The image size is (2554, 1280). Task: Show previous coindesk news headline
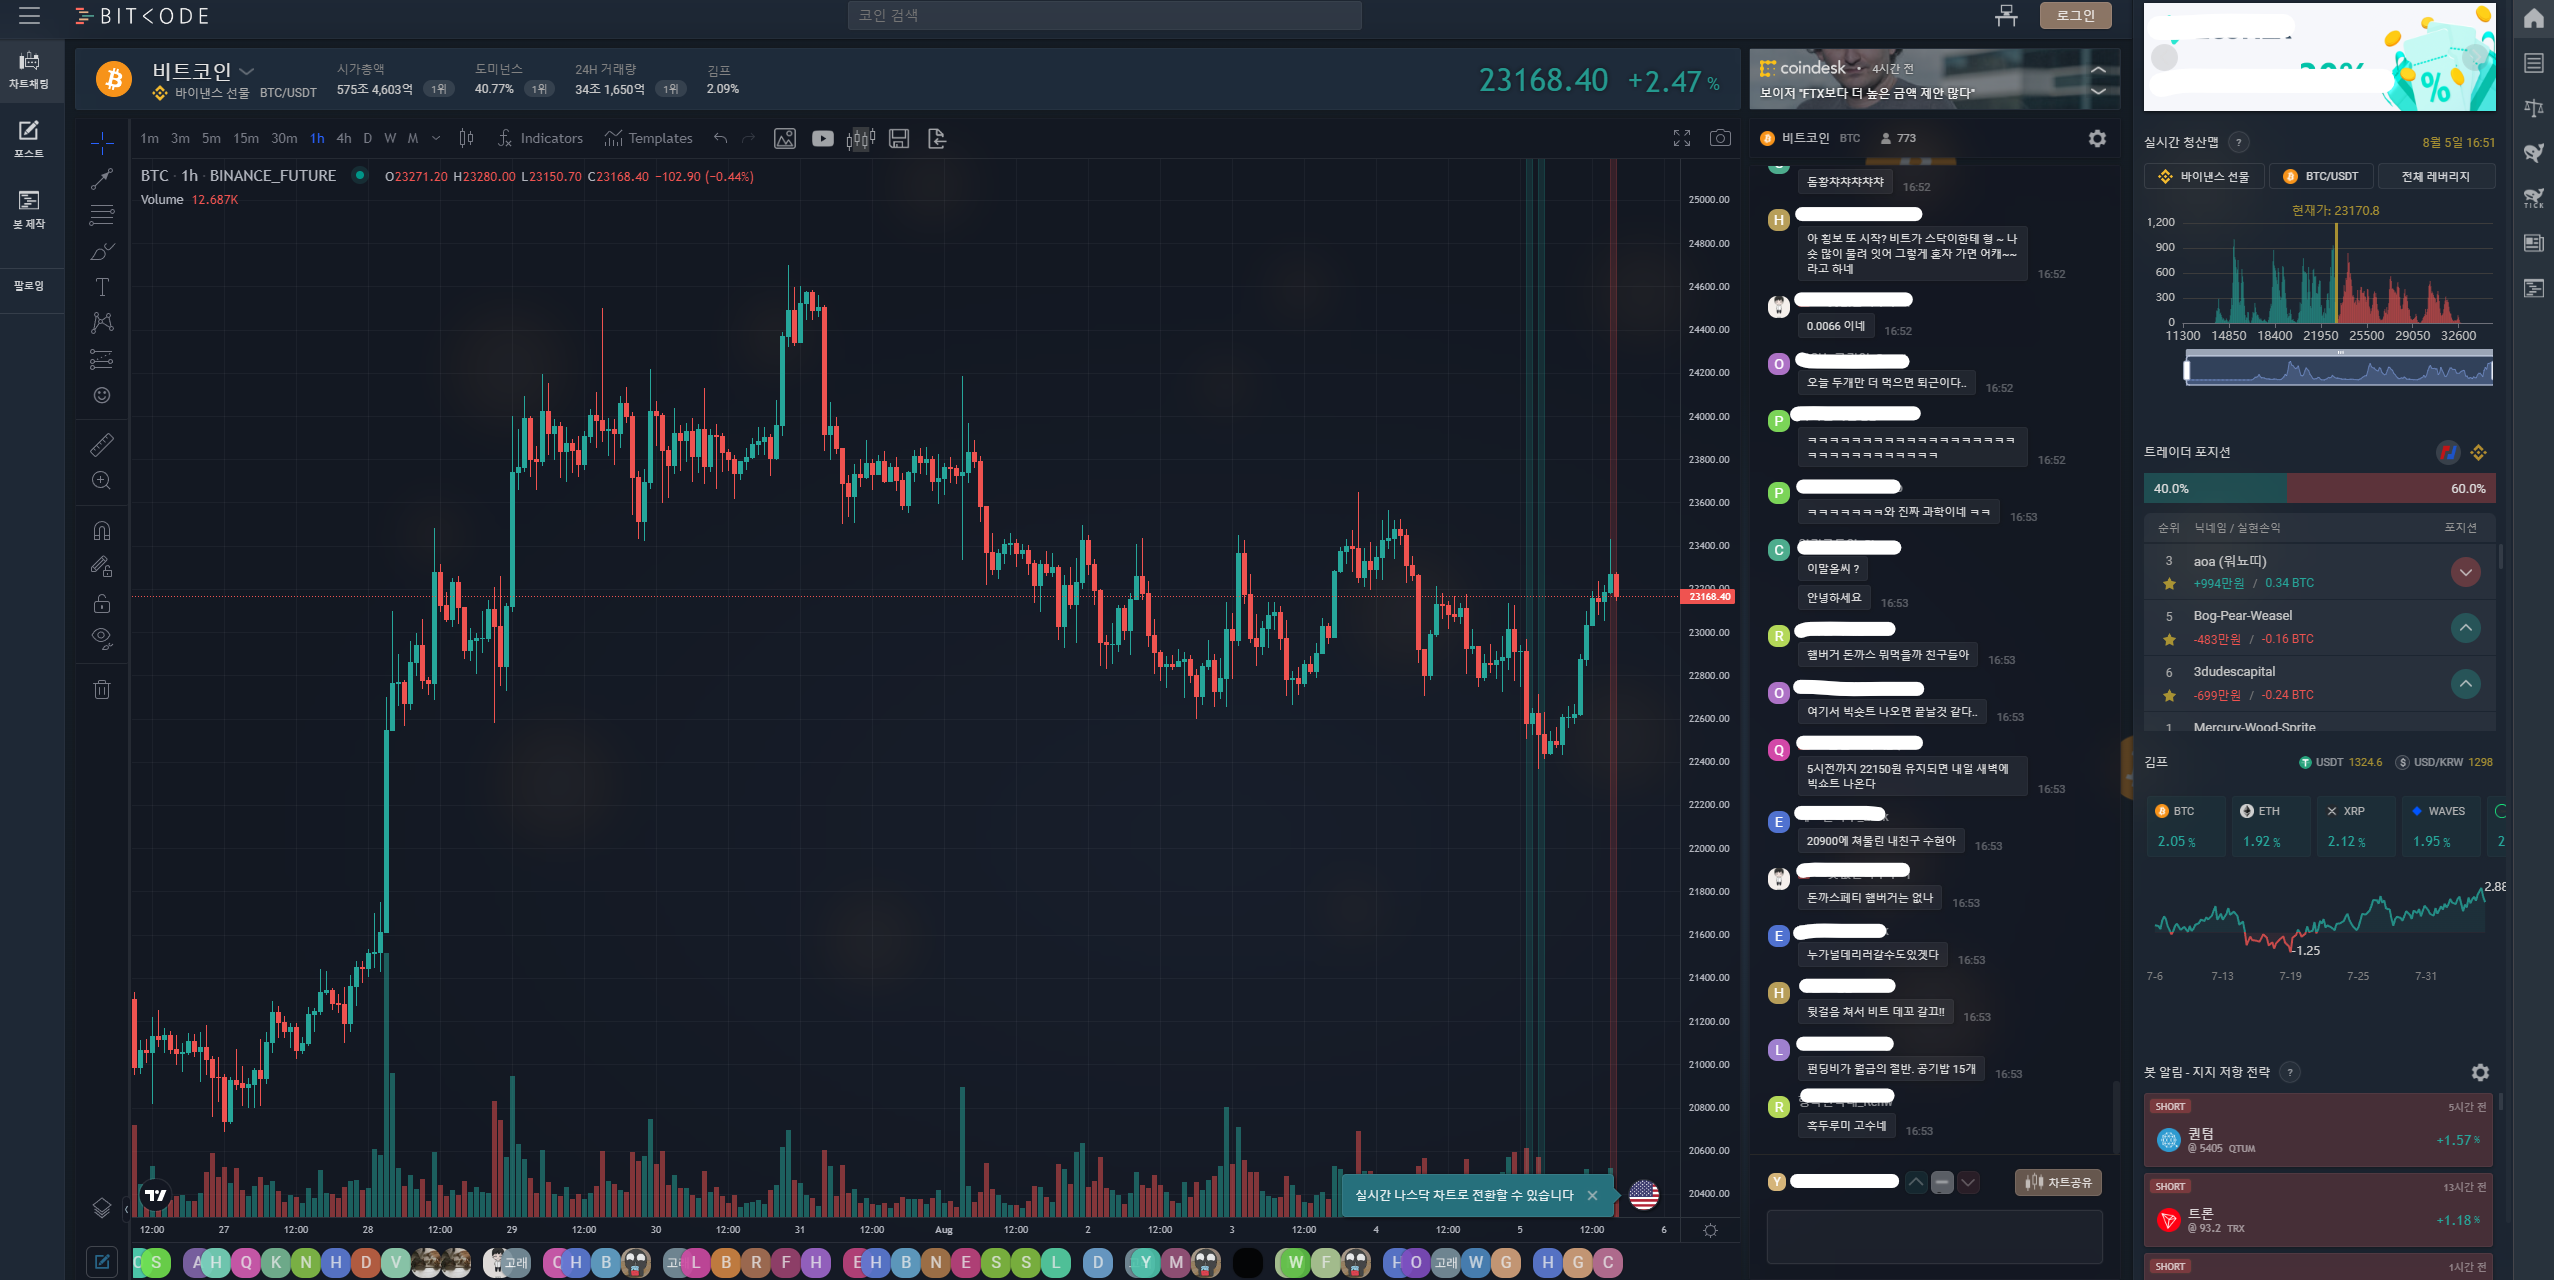point(2098,69)
